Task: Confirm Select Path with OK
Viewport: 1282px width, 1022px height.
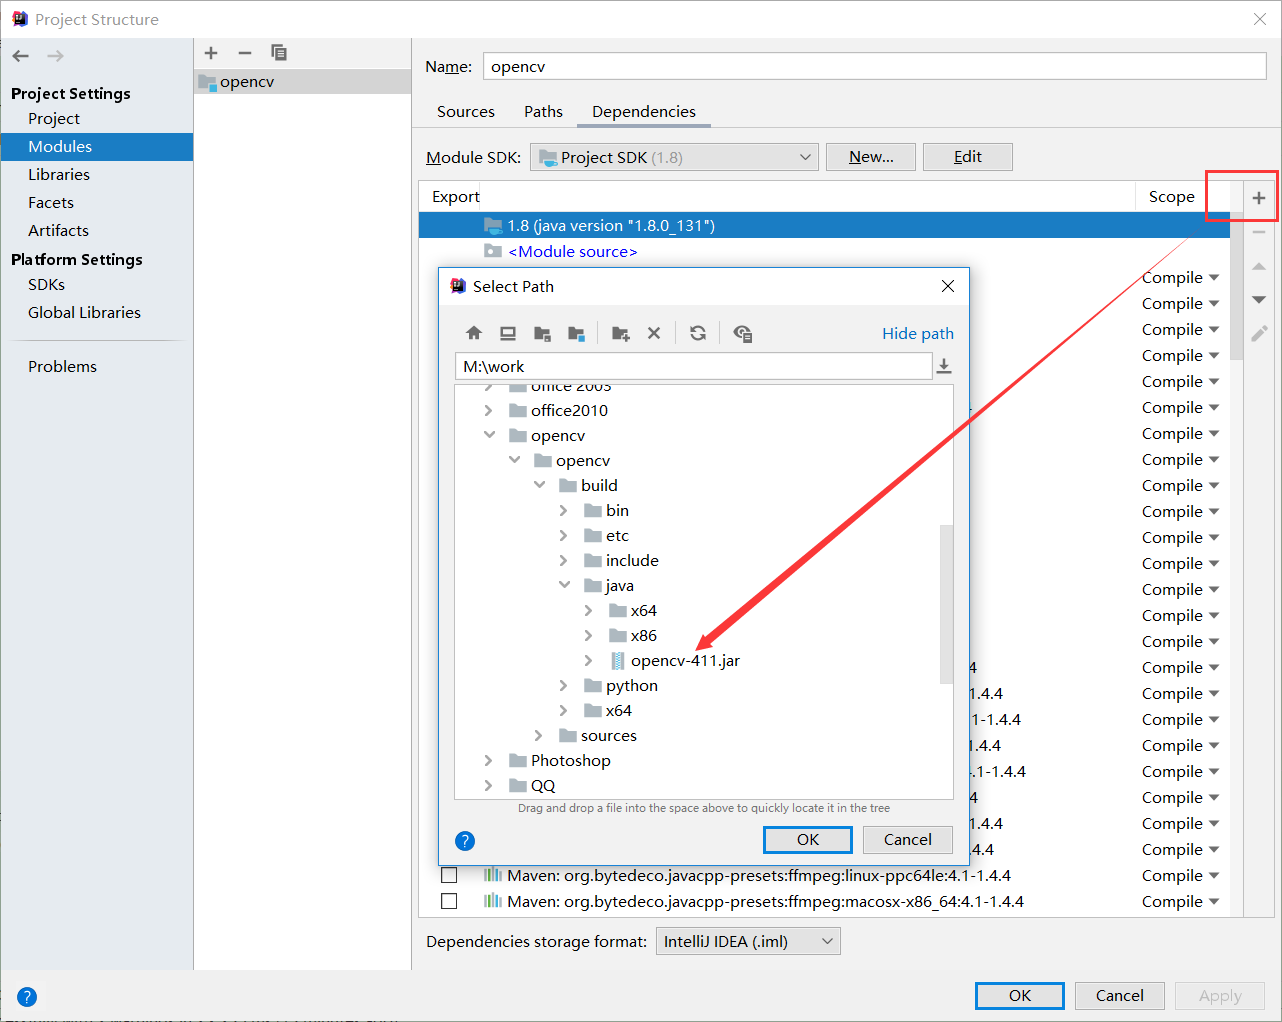Action: [x=808, y=840]
